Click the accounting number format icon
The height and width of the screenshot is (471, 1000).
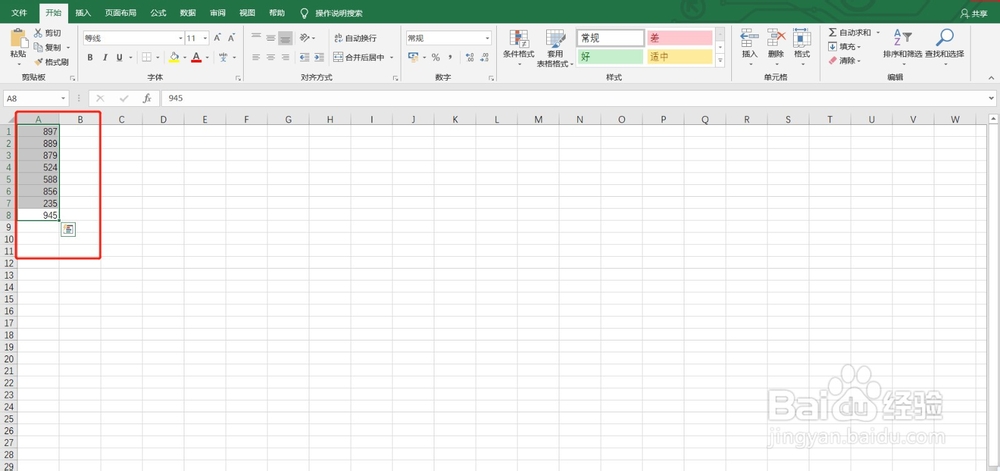click(413, 57)
